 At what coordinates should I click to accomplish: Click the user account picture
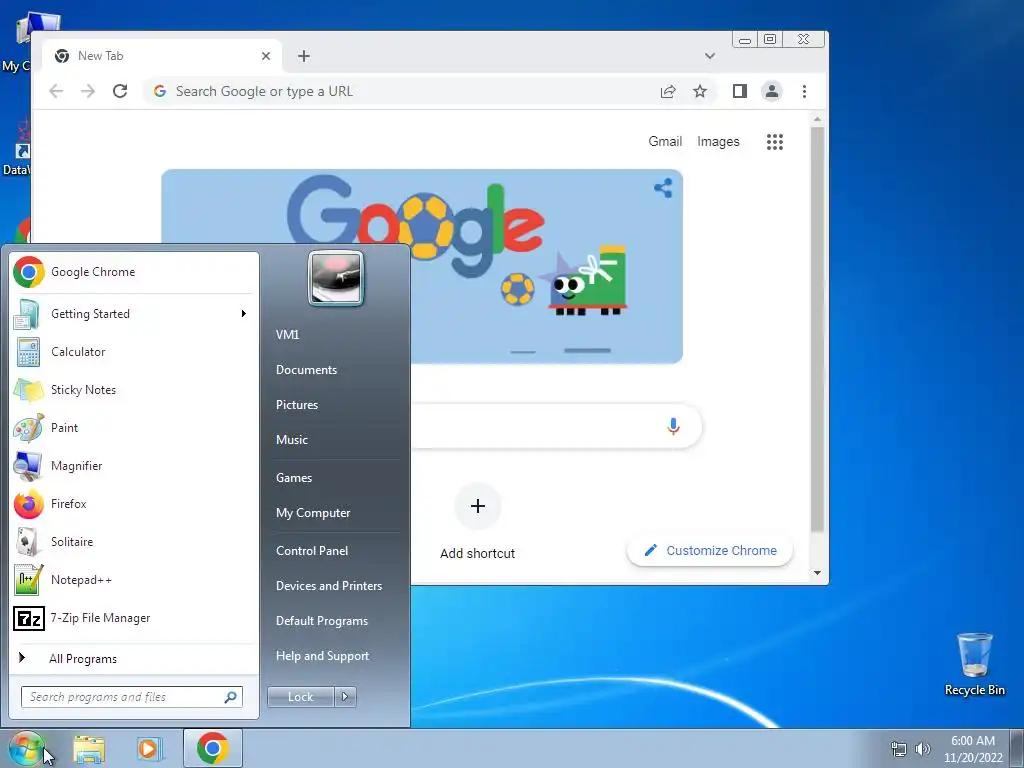[x=336, y=278]
